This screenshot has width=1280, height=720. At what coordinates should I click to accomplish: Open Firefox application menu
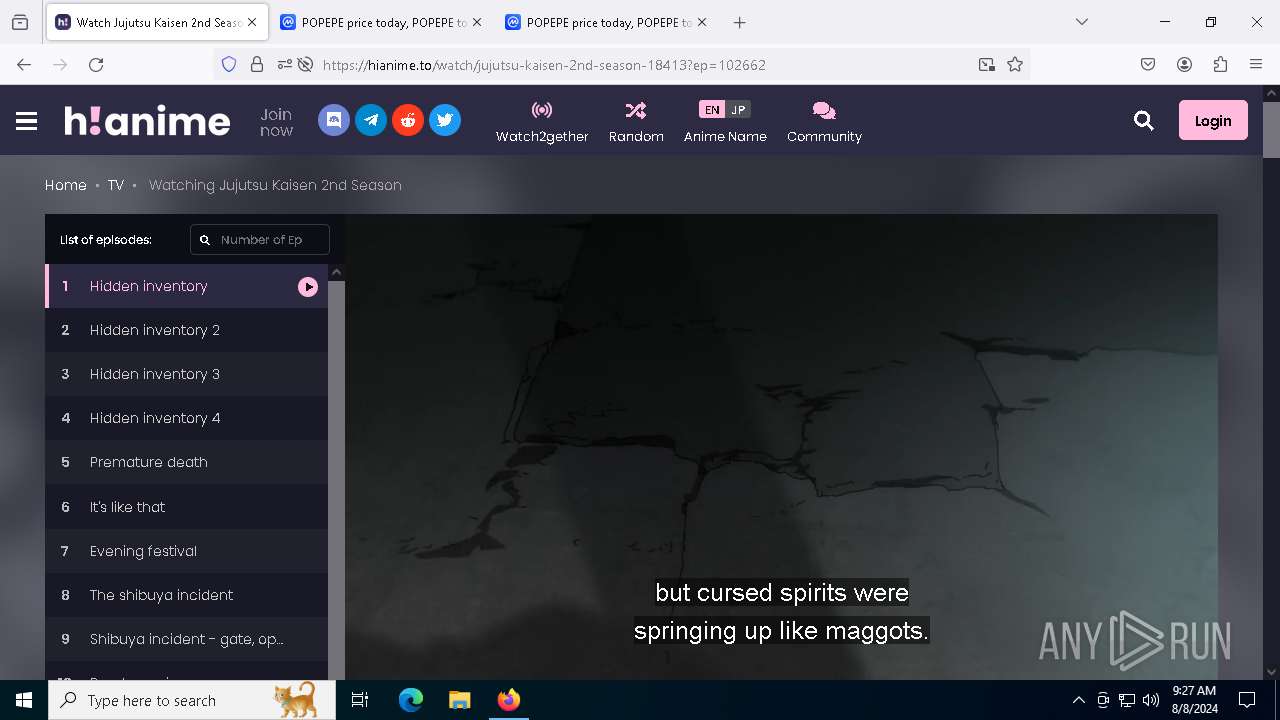(x=1256, y=64)
